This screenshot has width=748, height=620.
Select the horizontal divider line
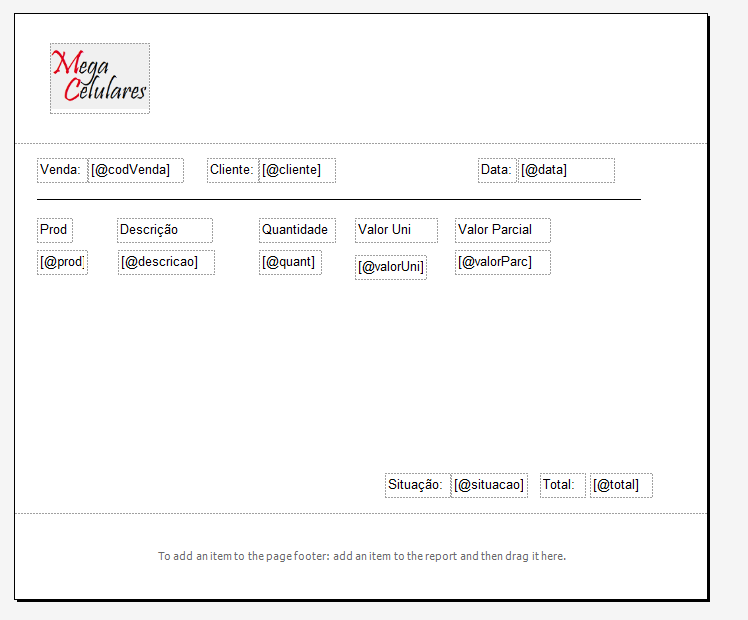click(x=339, y=199)
